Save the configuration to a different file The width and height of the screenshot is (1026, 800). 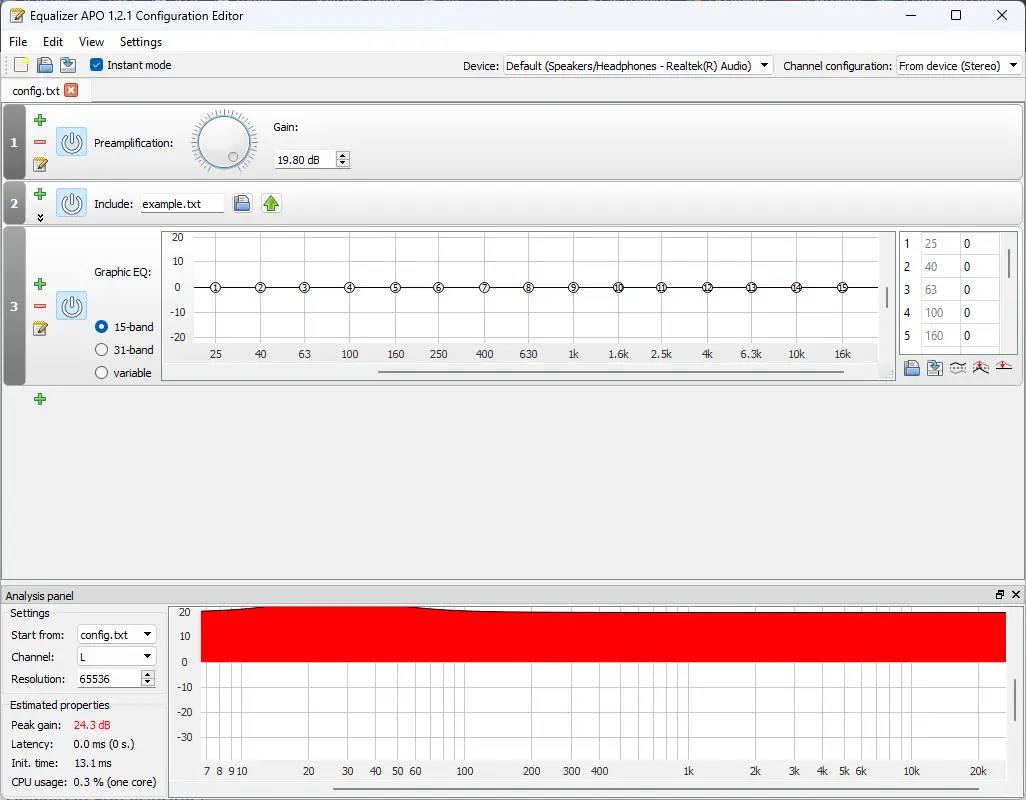[x=68, y=64]
